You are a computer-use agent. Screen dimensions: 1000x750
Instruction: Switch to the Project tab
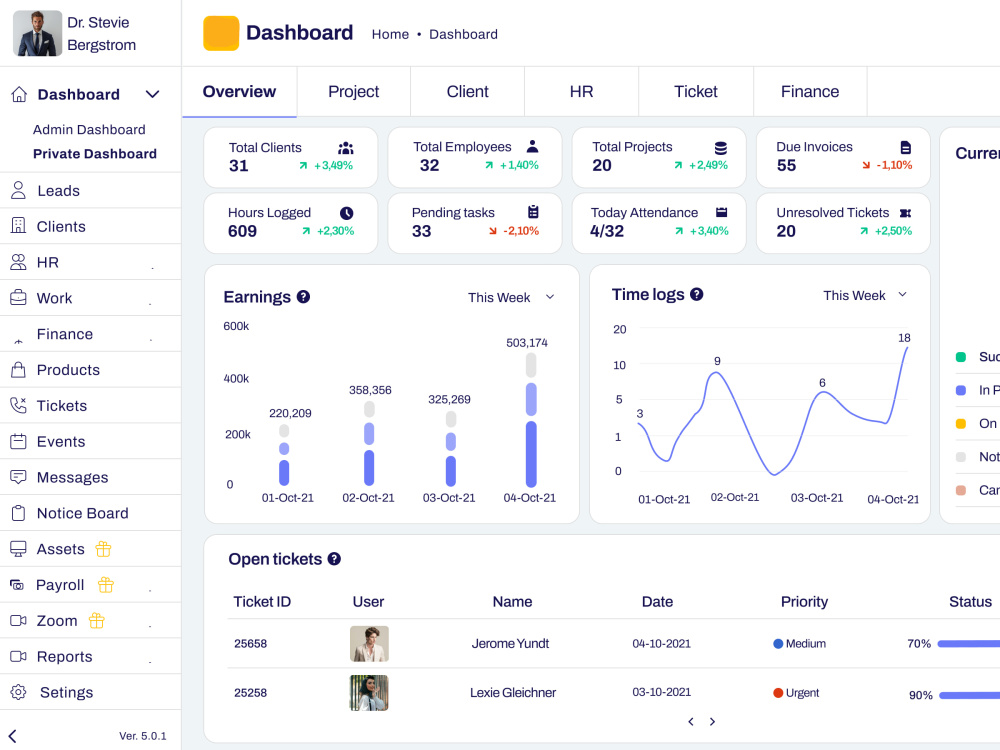click(x=353, y=92)
